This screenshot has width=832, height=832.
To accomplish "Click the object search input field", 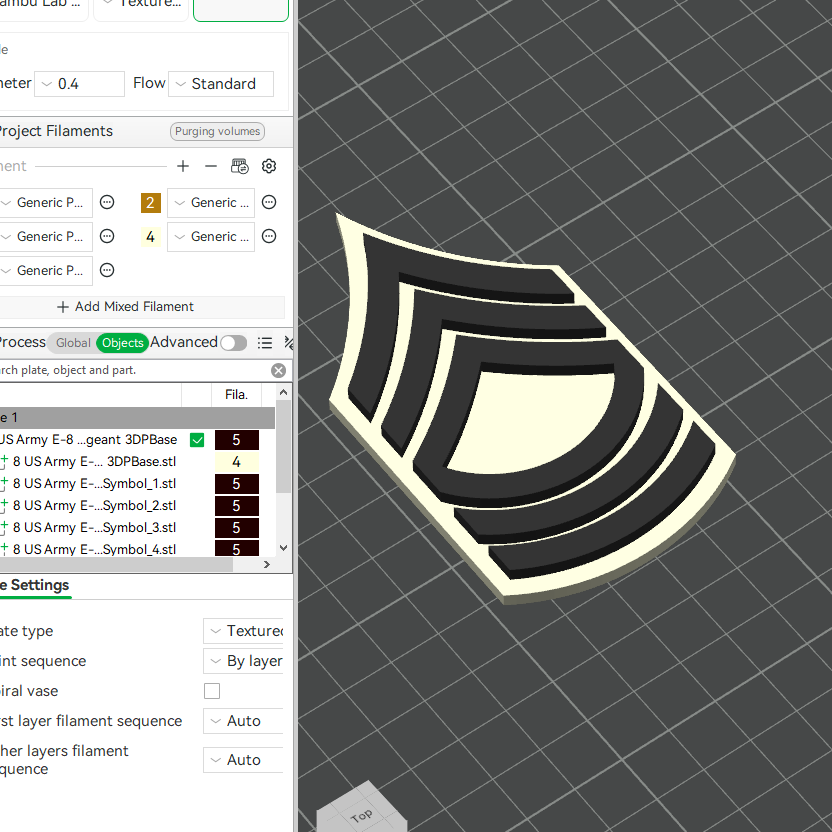I will pyautogui.click(x=133, y=370).
